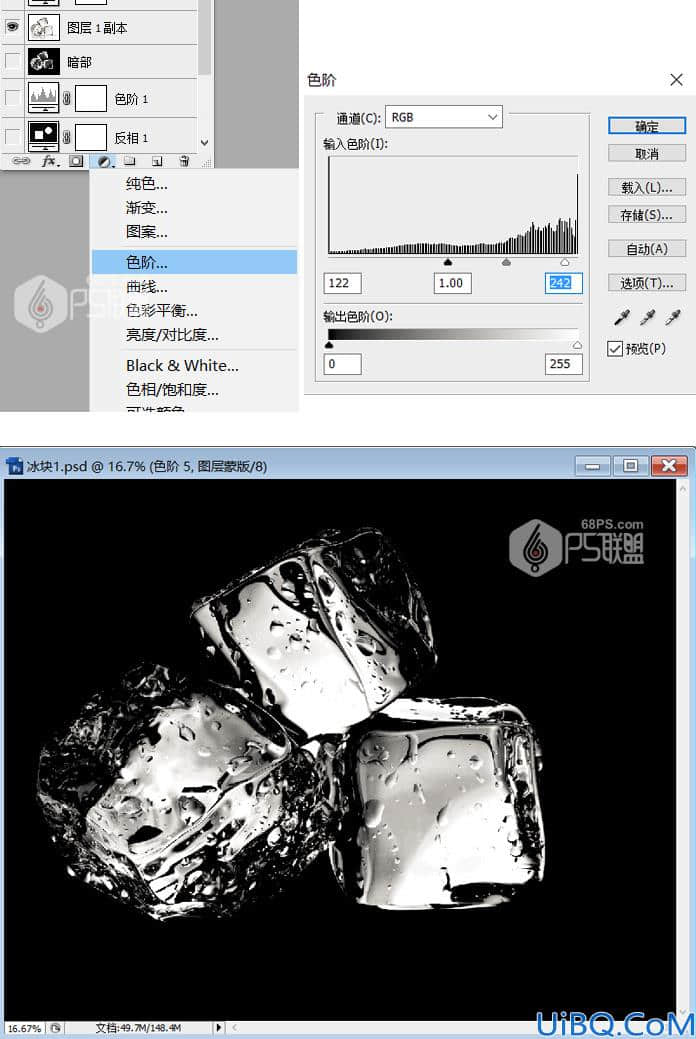Select the 图层 1 副本 layer thumbnail

pos(44,27)
